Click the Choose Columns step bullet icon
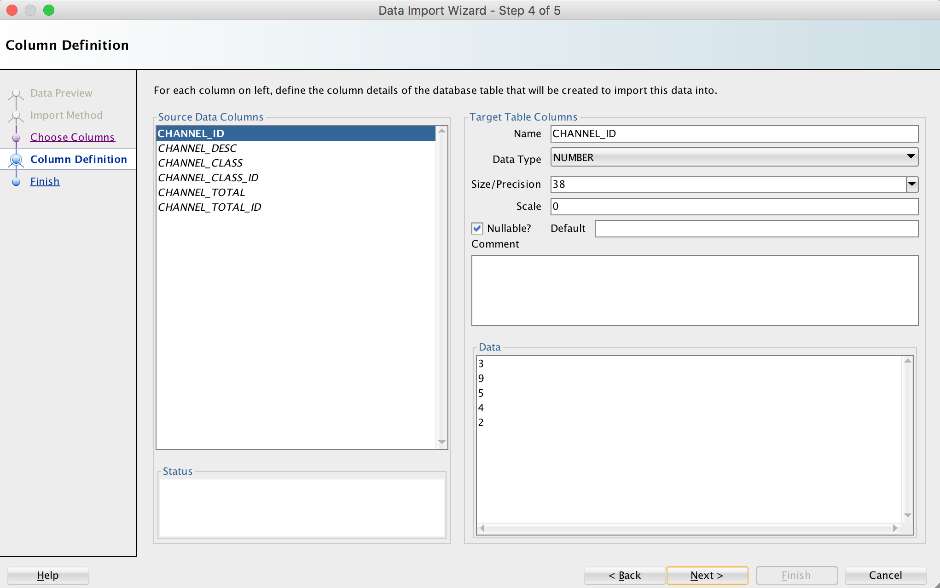Image resolution: width=940 pixels, height=588 pixels. [16, 138]
